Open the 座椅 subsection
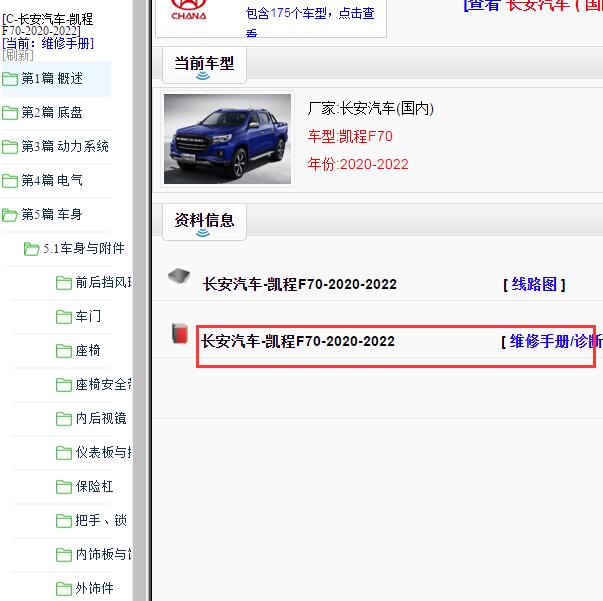603x601 pixels. pyautogui.click(x=88, y=350)
